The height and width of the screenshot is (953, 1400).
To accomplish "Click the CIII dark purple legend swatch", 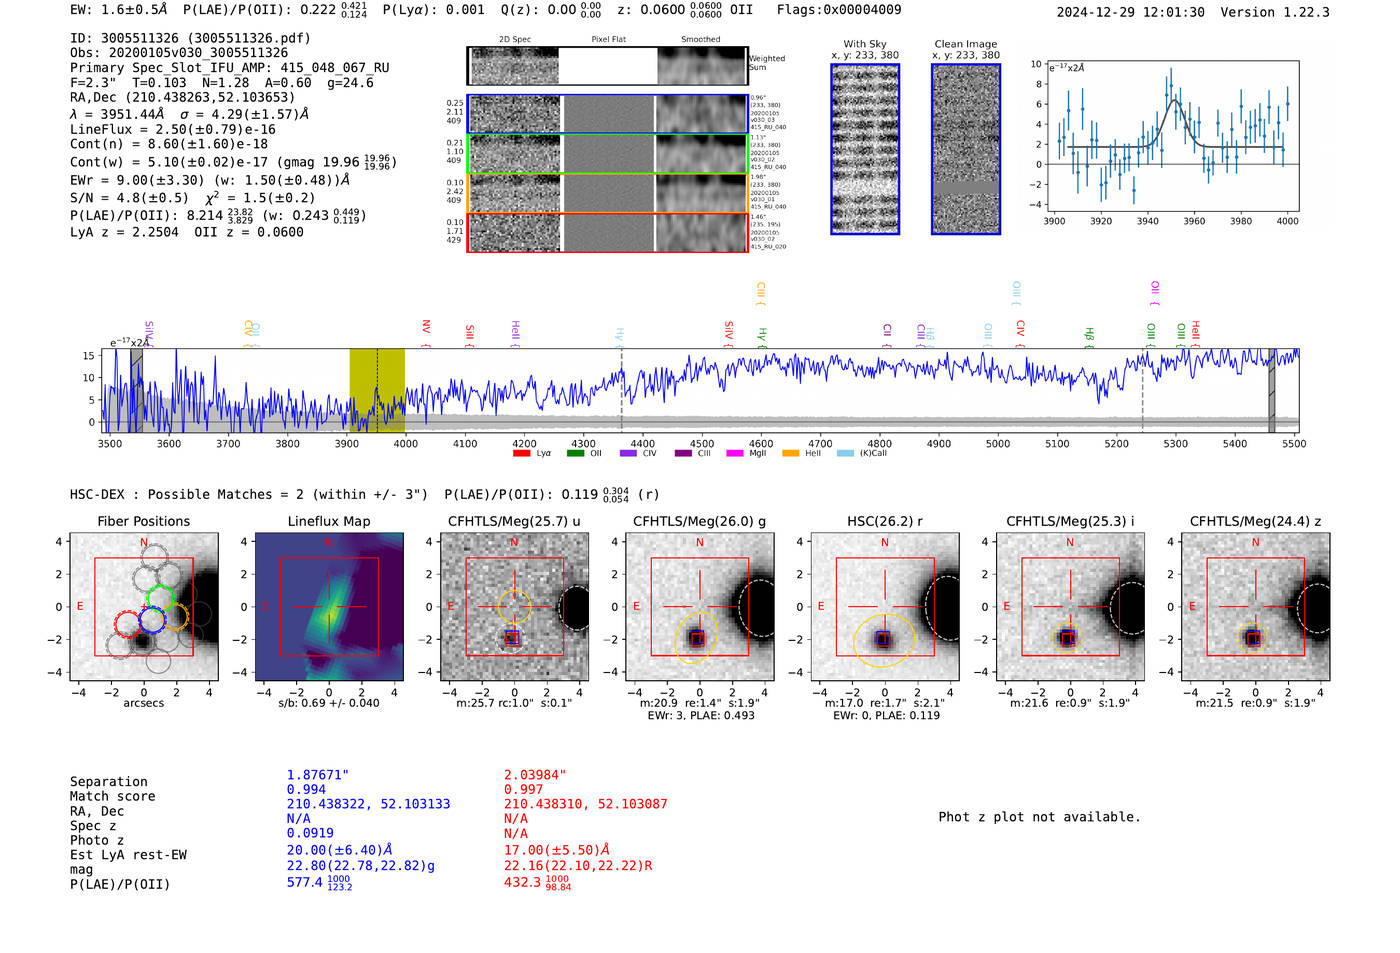I will [683, 454].
